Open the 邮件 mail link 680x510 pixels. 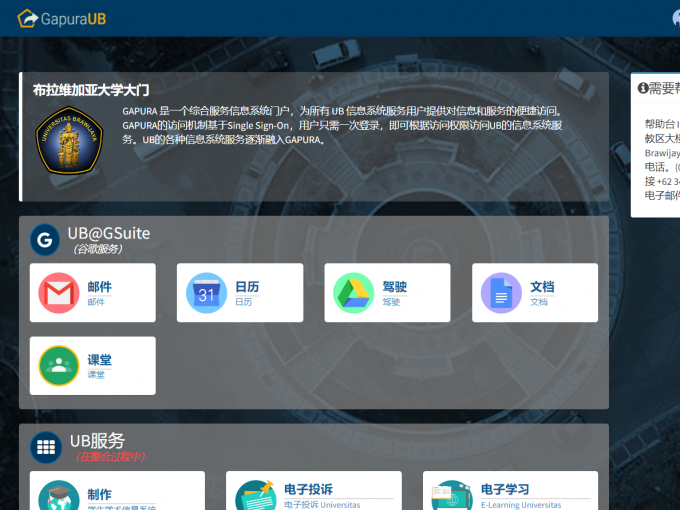pyautogui.click(x=99, y=286)
